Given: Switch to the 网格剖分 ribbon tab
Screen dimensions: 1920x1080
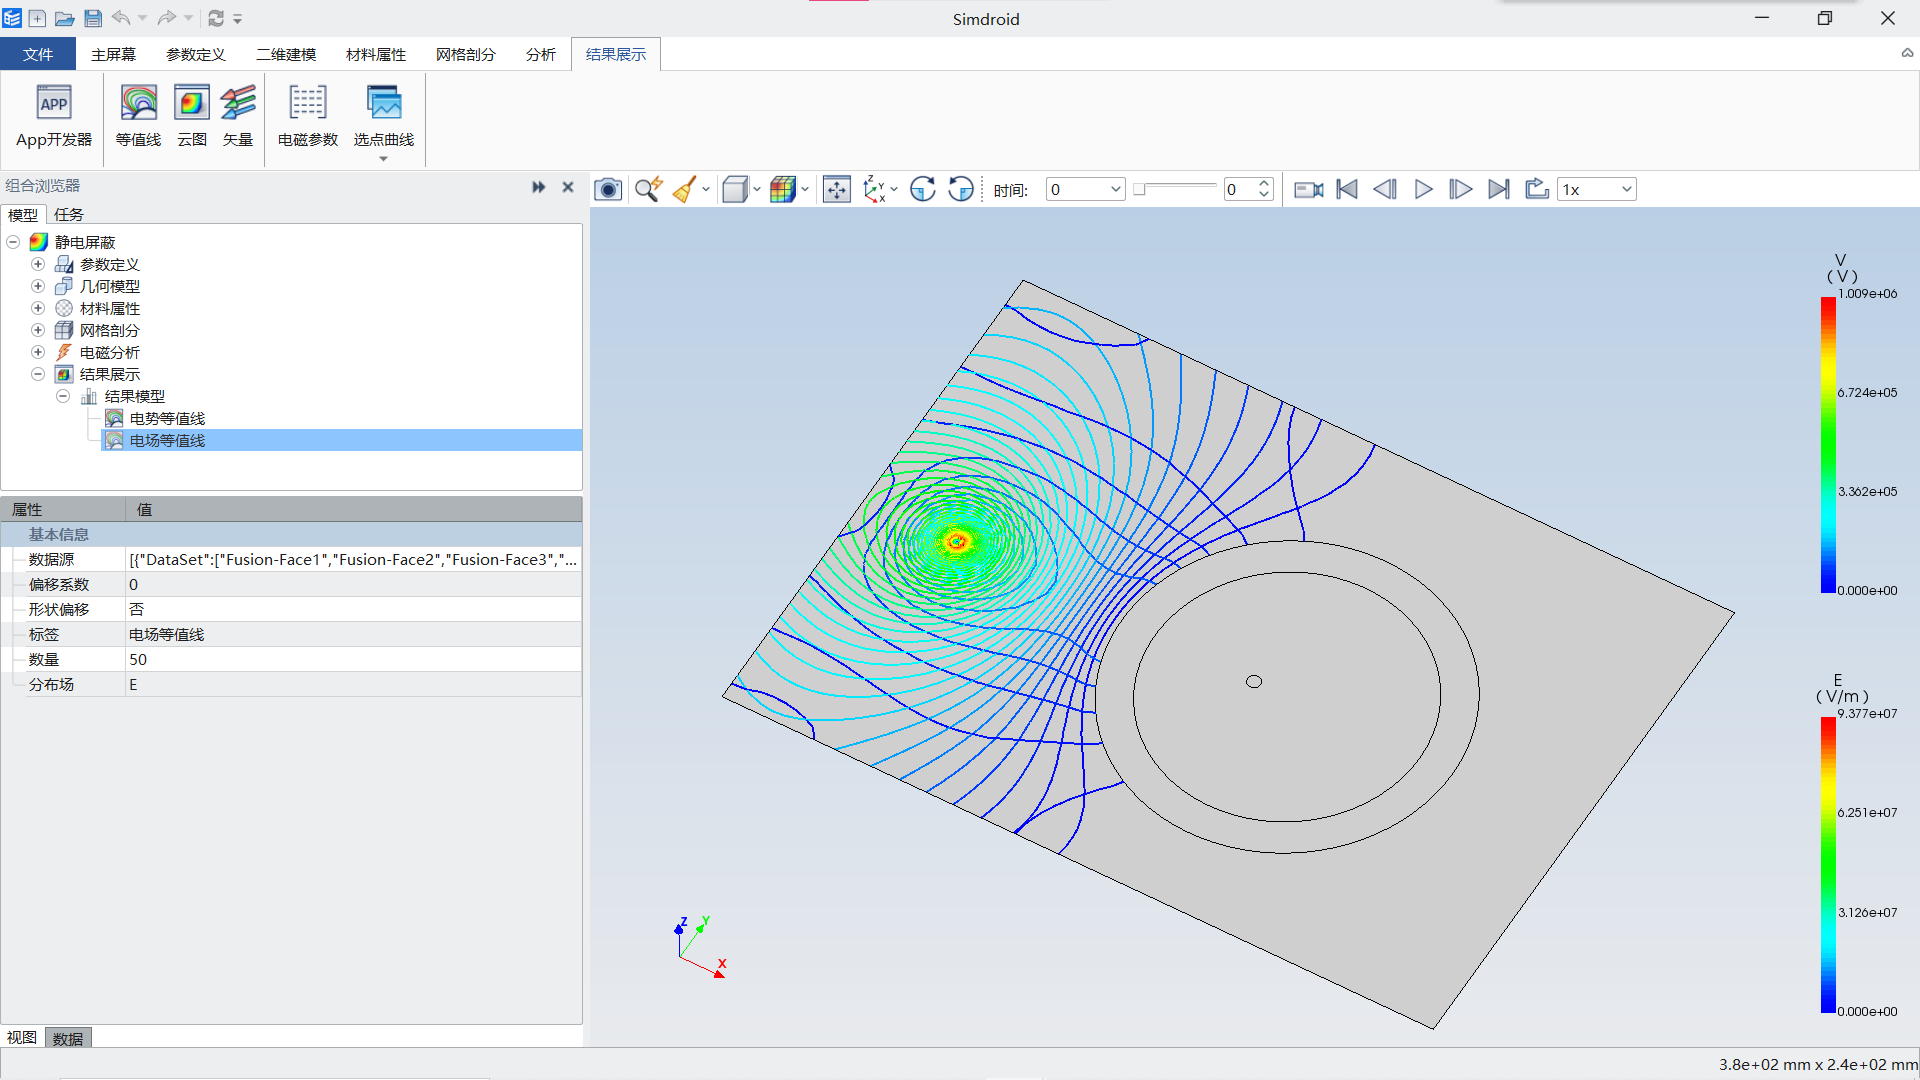Looking at the screenshot, I should [466, 54].
